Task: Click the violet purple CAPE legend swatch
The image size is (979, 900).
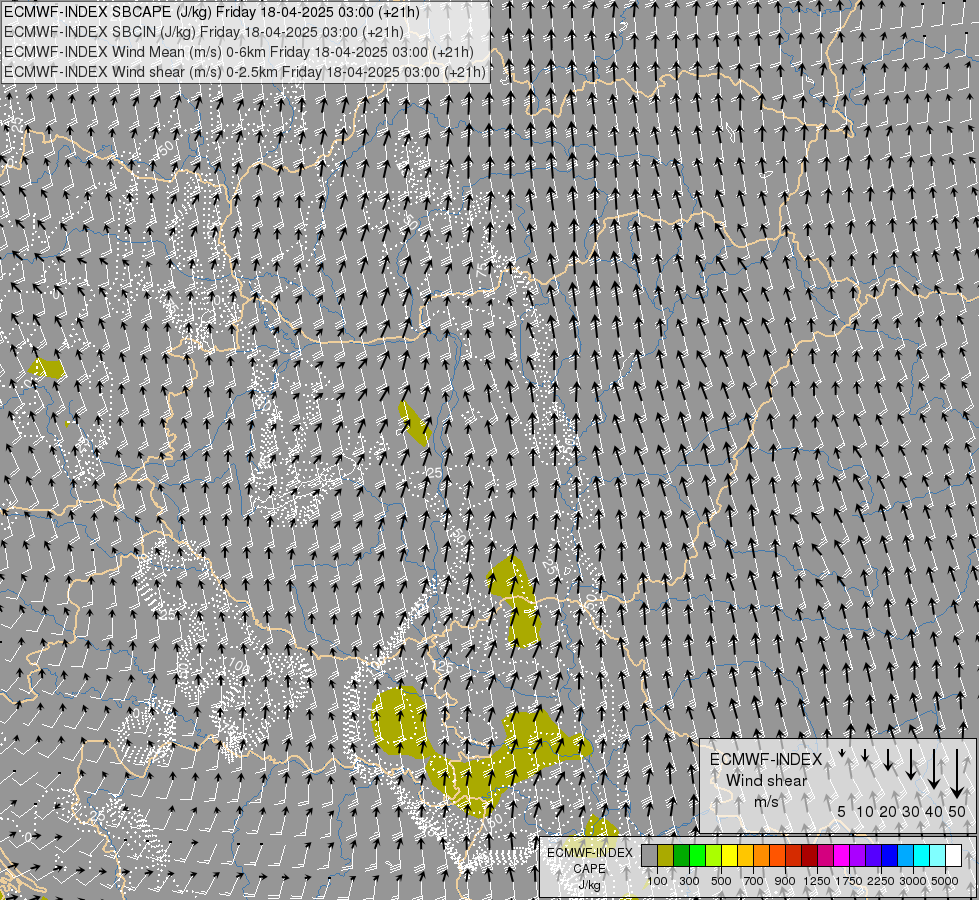Action: [x=857, y=856]
